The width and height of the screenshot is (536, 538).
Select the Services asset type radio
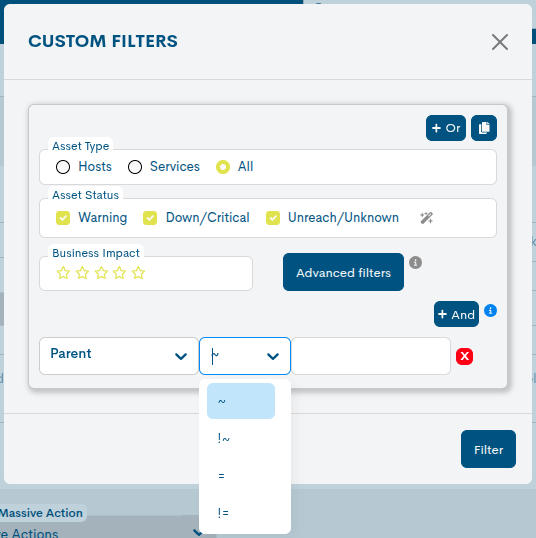pyautogui.click(x=135, y=167)
